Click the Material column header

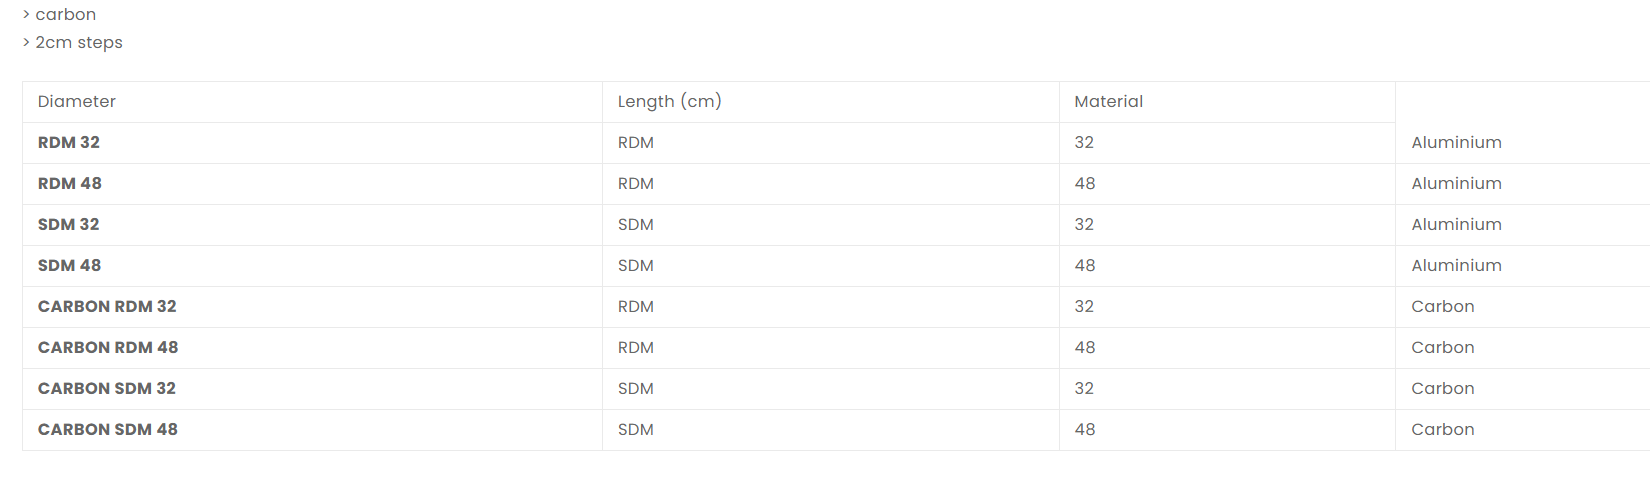(1108, 102)
